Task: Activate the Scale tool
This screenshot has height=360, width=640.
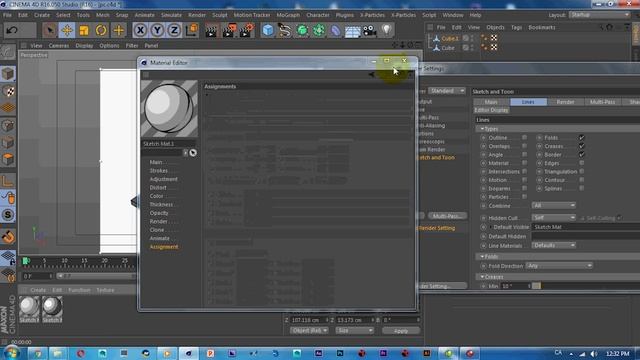Action: point(84,30)
